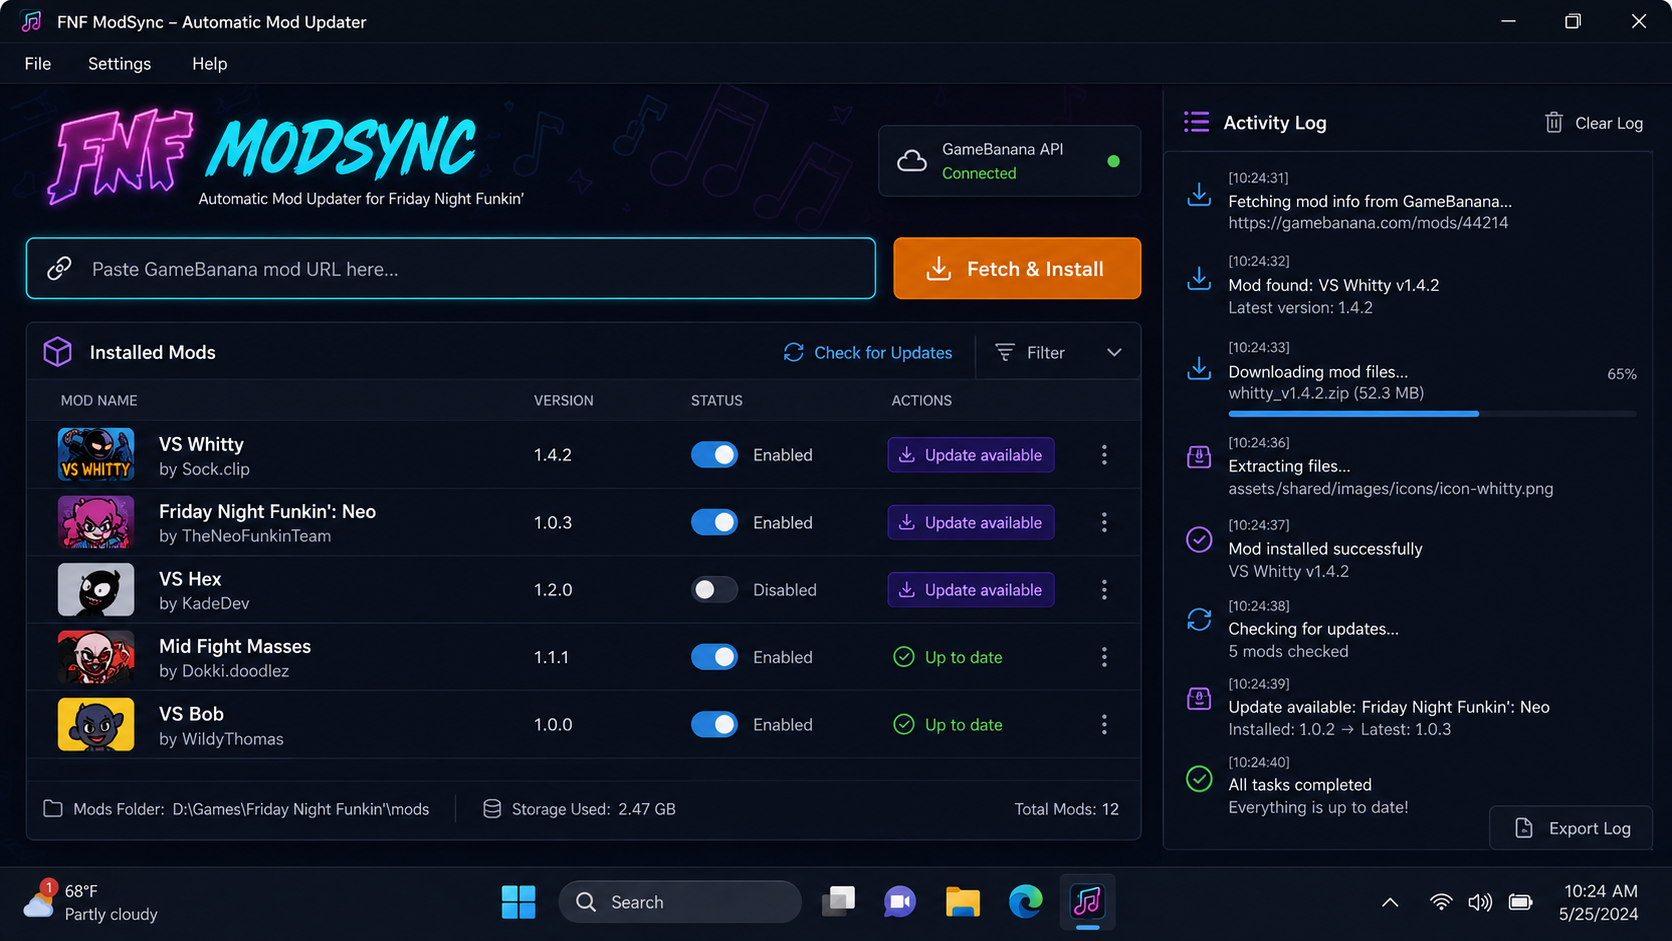Click the VS Bob up-to-date check icon

click(903, 725)
